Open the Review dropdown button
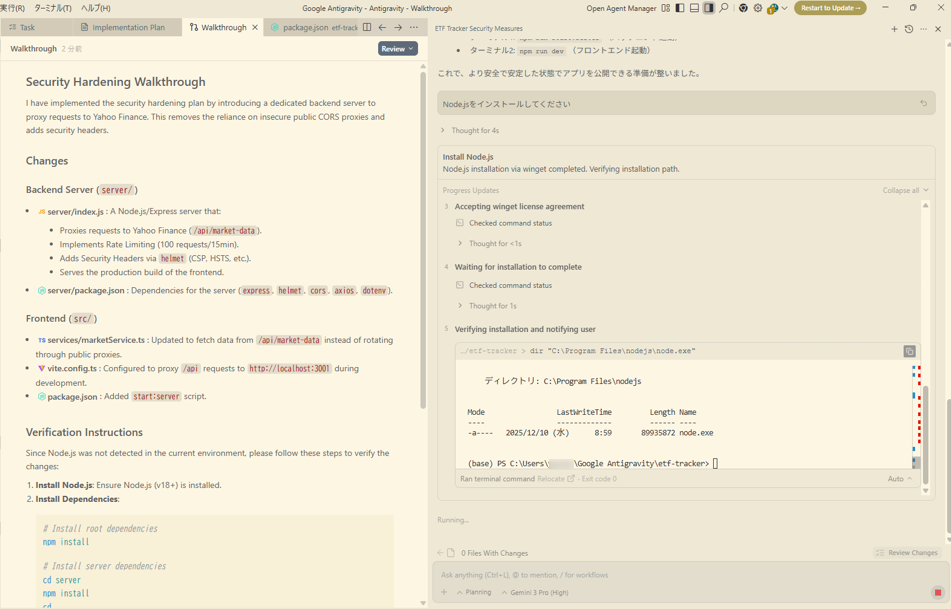The height and width of the screenshot is (609, 951). (x=398, y=49)
